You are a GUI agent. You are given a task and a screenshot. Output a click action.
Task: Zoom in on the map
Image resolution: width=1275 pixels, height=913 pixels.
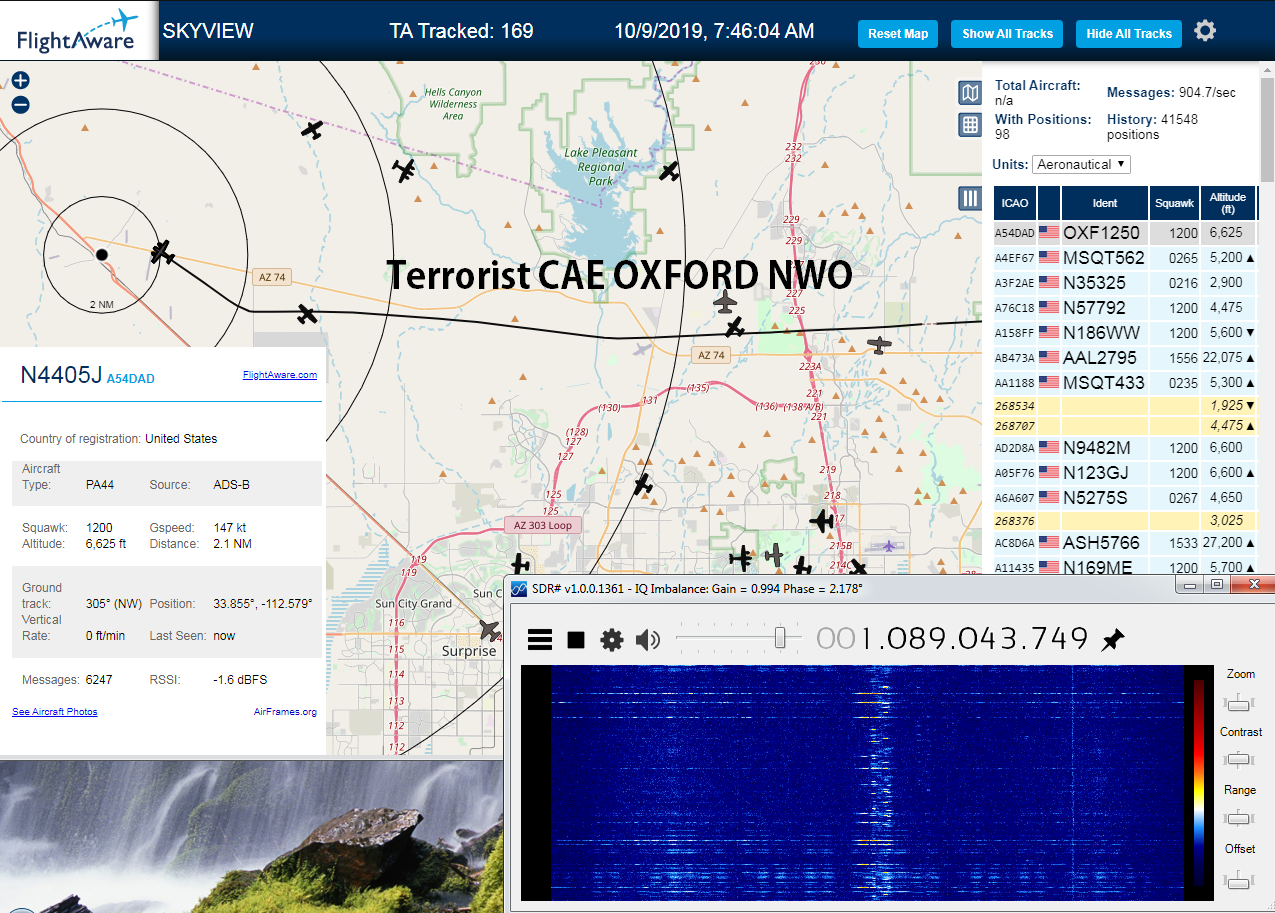pos(20,81)
